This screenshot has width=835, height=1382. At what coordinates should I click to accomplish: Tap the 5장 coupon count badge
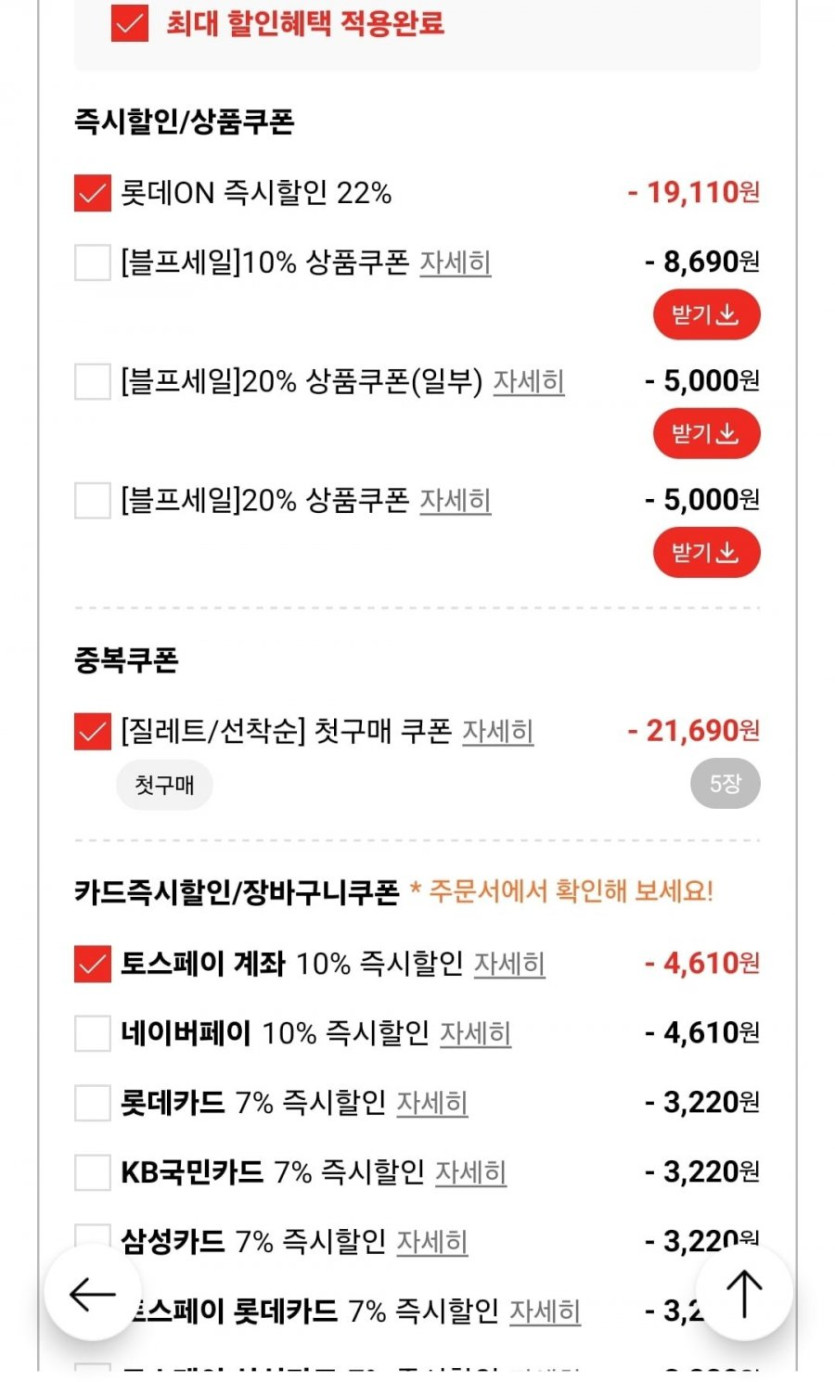coord(724,784)
